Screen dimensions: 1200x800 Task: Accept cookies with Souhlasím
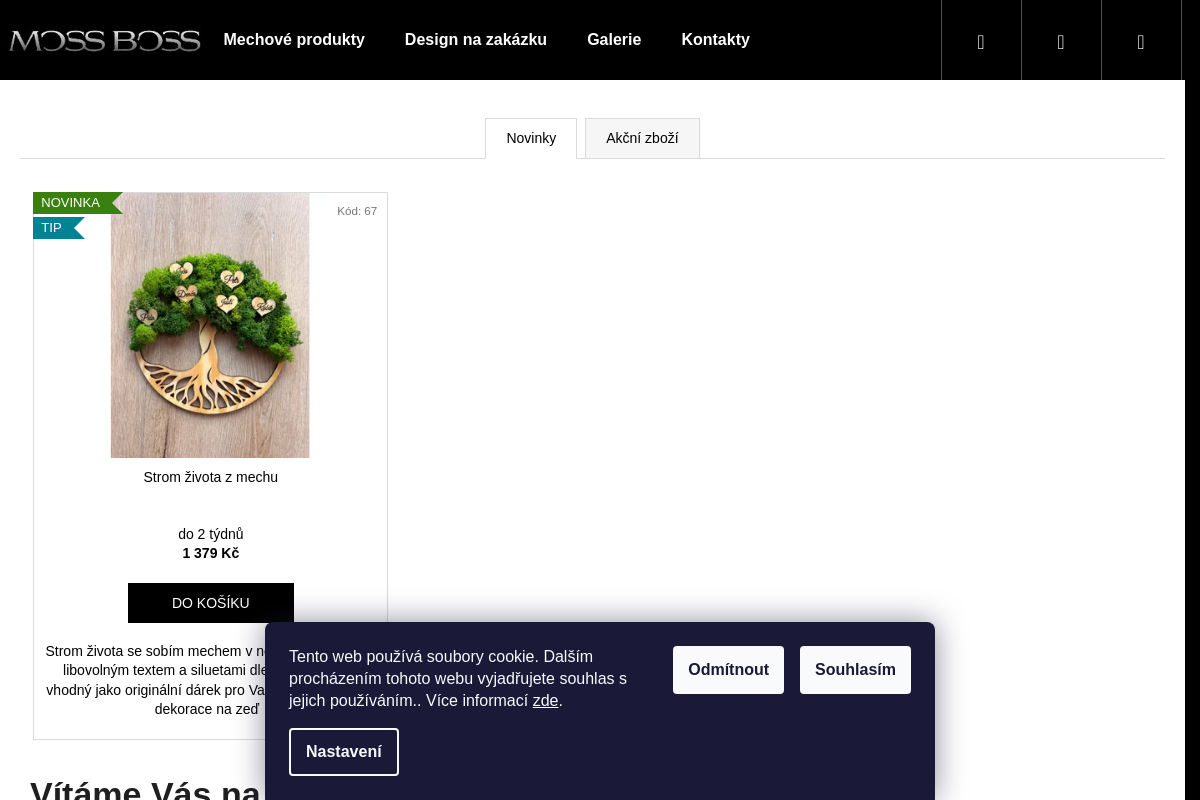click(x=855, y=670)
